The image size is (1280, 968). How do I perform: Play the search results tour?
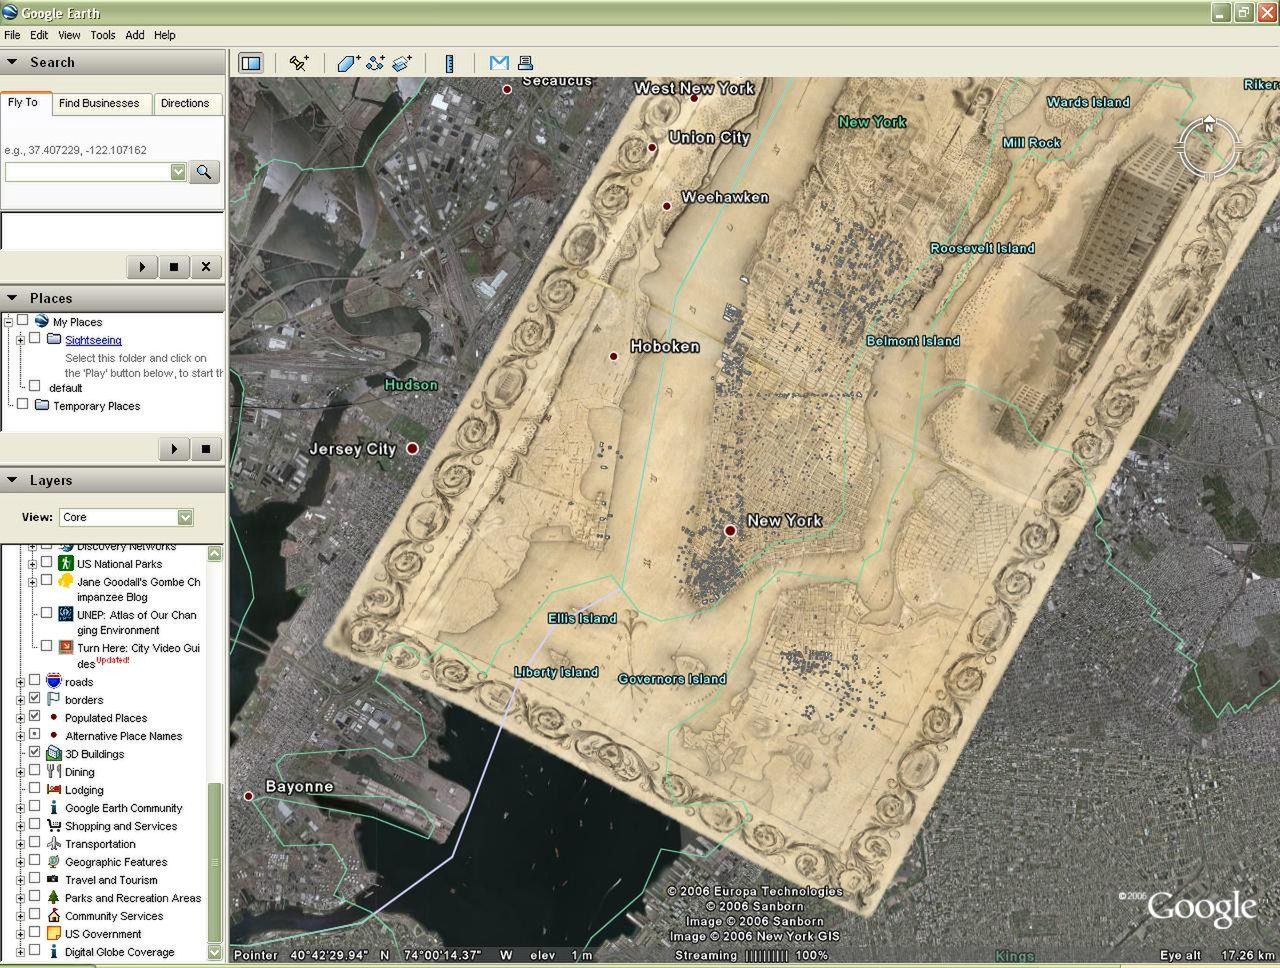[x=142, y=267]
